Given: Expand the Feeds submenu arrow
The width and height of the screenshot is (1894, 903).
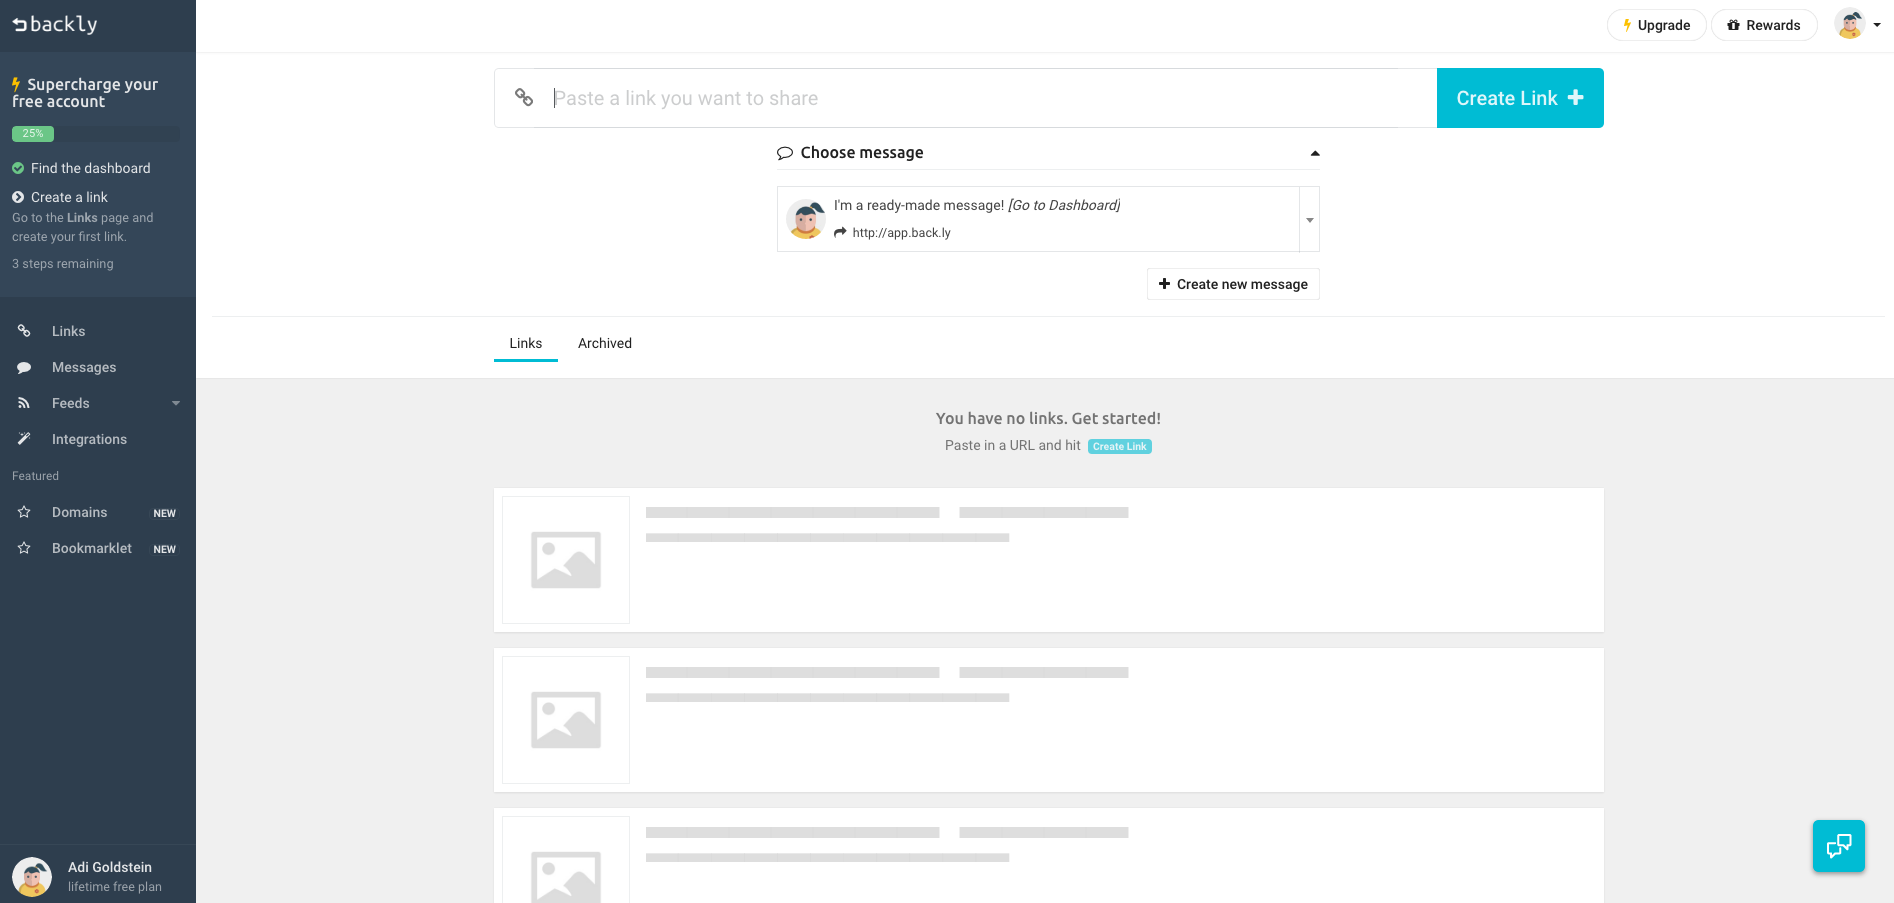Looking at the screenshot, I should (176, 403).
